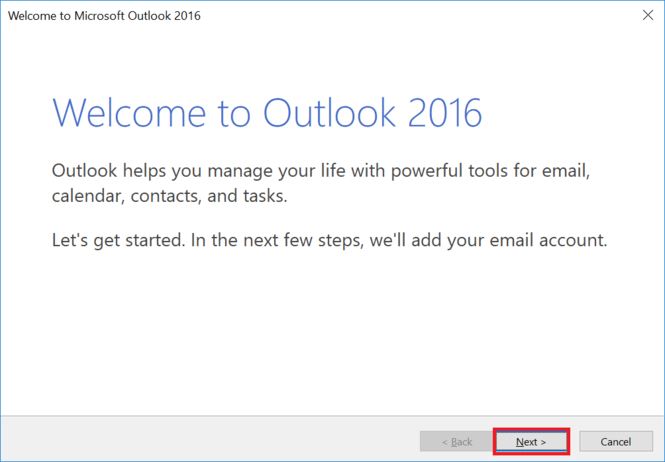Click the title bar text 'Welcome to Microsoft Outlook 2016'
Image resolution: width=665 pixels, height=462 pixels.
[104, 17]
